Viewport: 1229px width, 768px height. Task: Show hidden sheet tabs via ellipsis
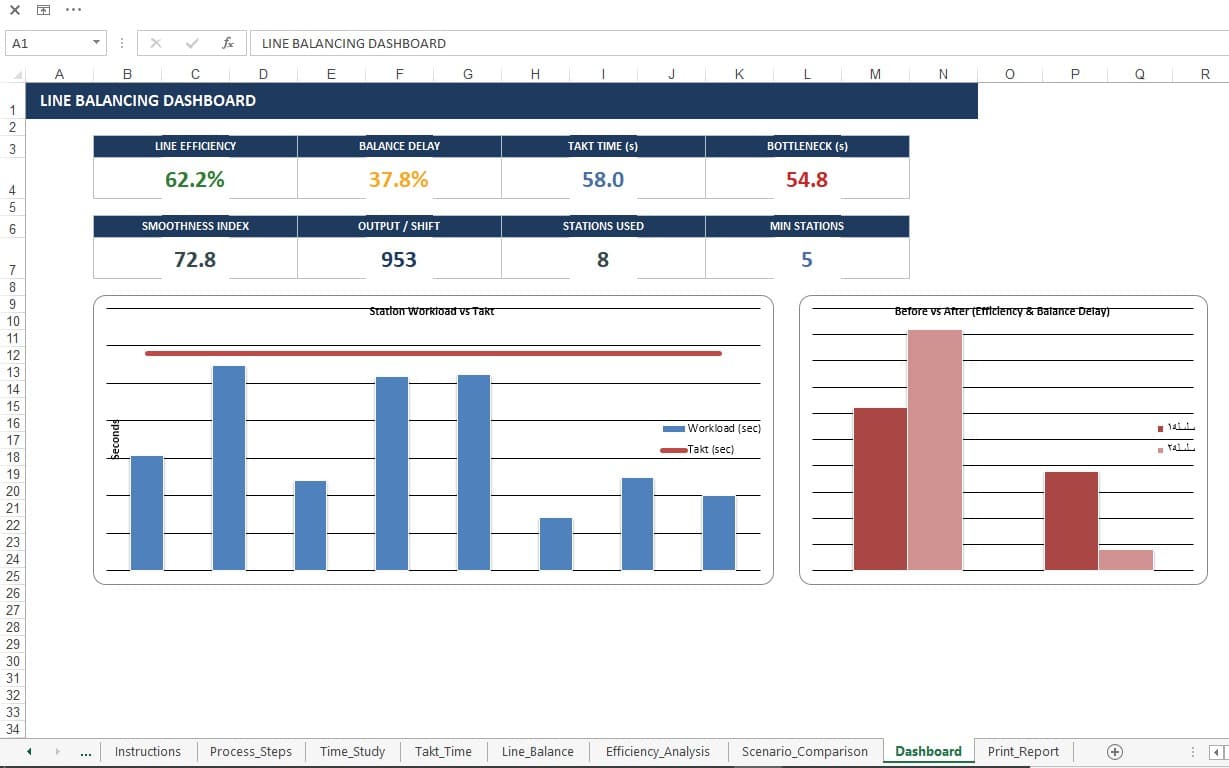(85, 752)
